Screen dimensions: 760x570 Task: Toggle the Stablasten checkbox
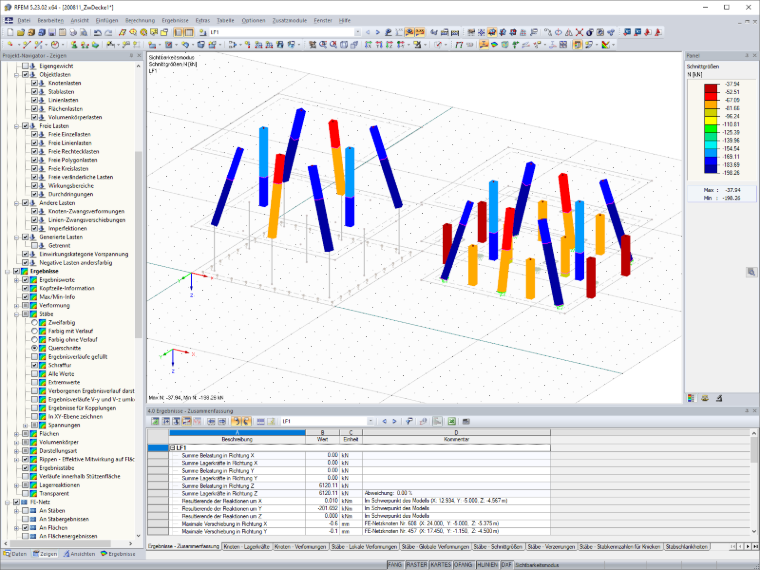click(x=34, y=92)
